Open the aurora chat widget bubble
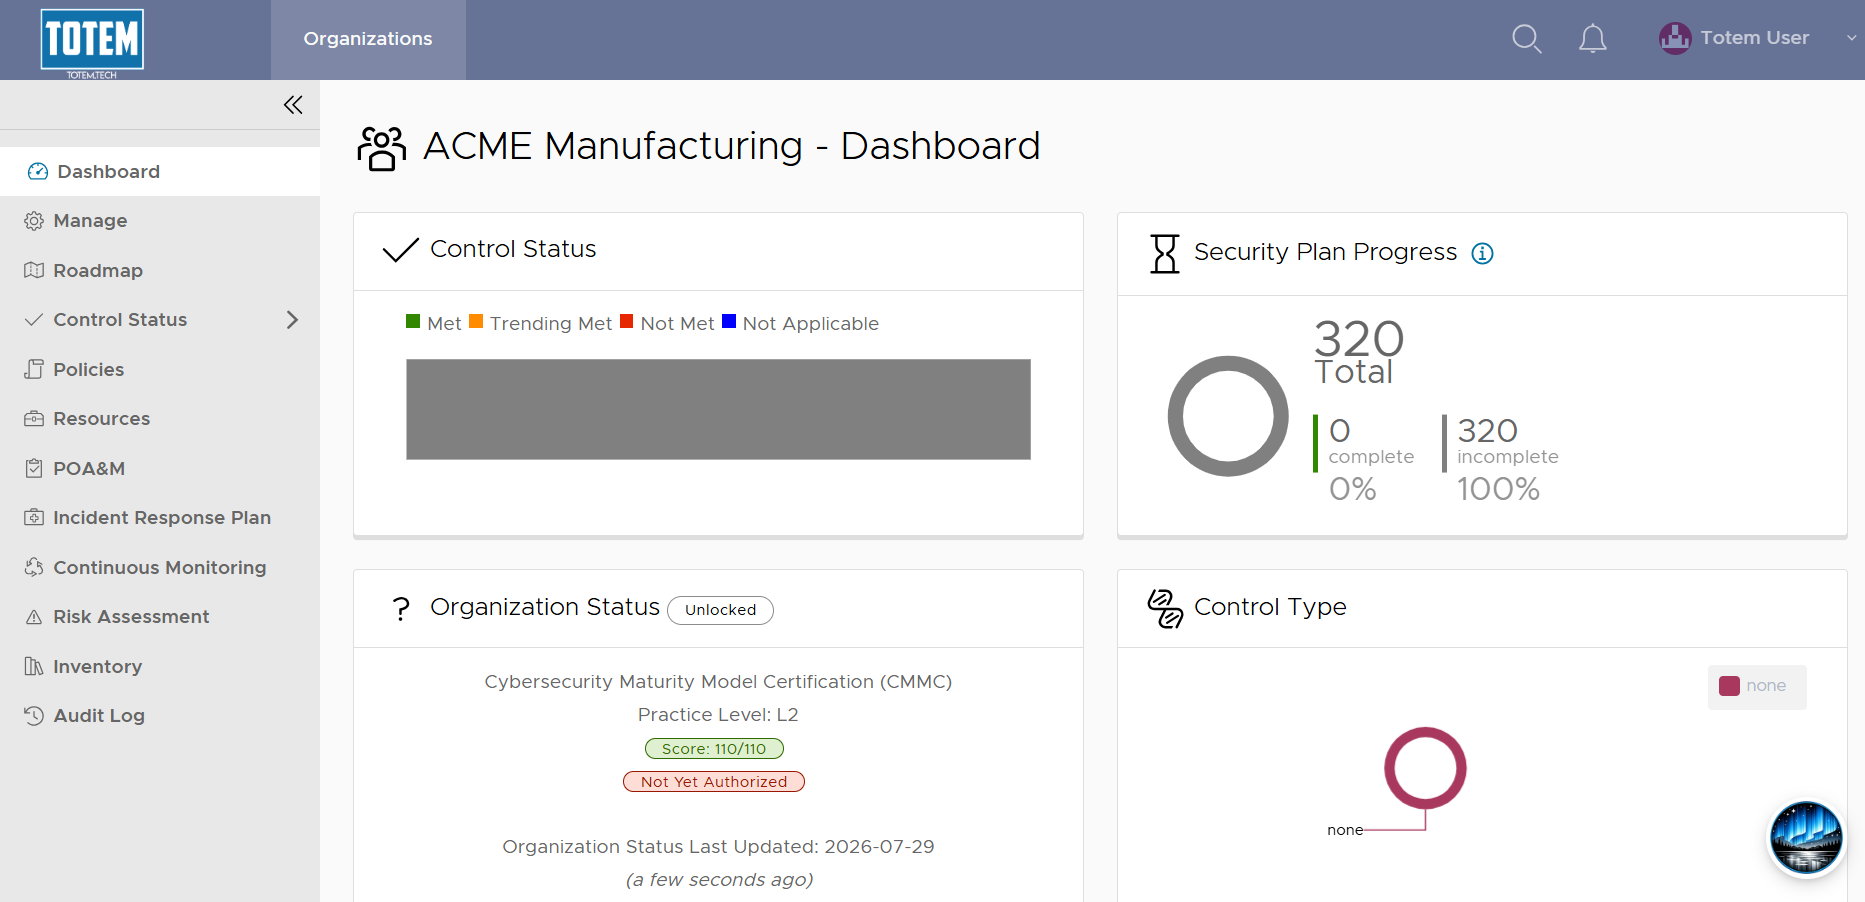Image resolution: width=1865 pixels, height=902 pixels. coord(1805,838)
